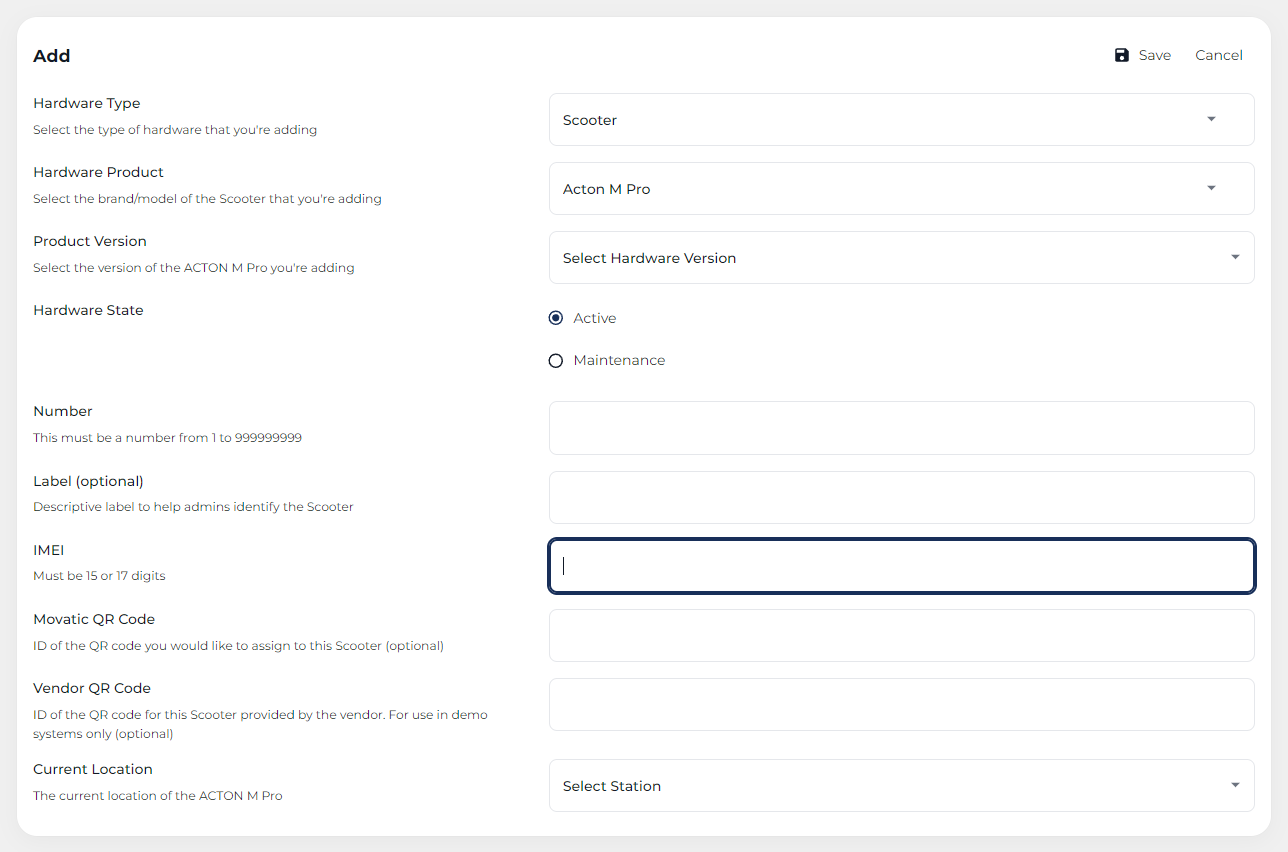Click the Vendor QR Code input field

pos(901,705)
